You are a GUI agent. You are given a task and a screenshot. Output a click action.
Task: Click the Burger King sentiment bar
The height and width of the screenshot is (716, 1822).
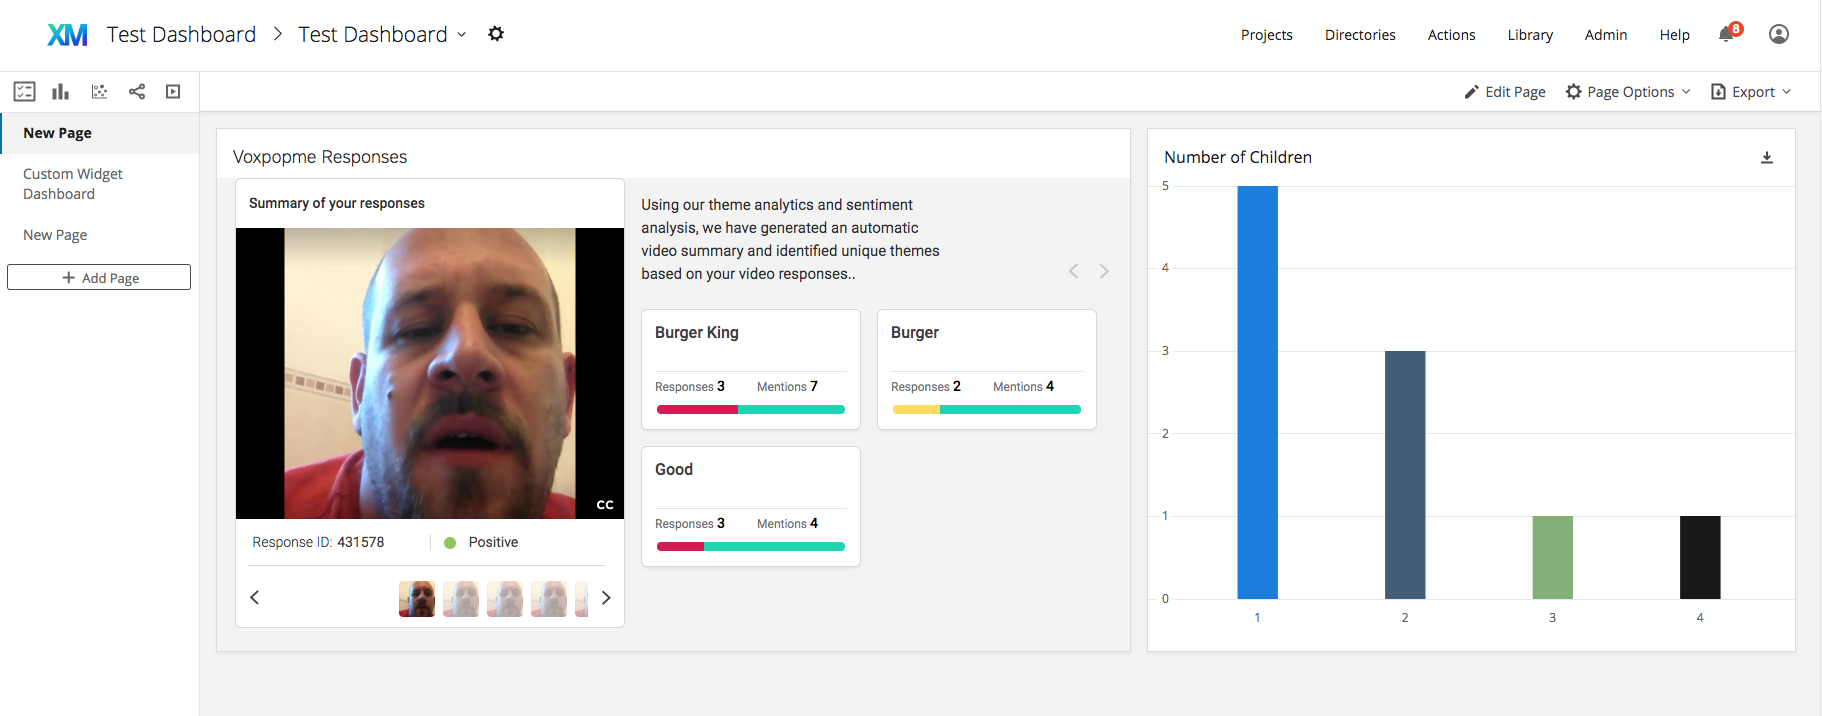pos(751,409)
